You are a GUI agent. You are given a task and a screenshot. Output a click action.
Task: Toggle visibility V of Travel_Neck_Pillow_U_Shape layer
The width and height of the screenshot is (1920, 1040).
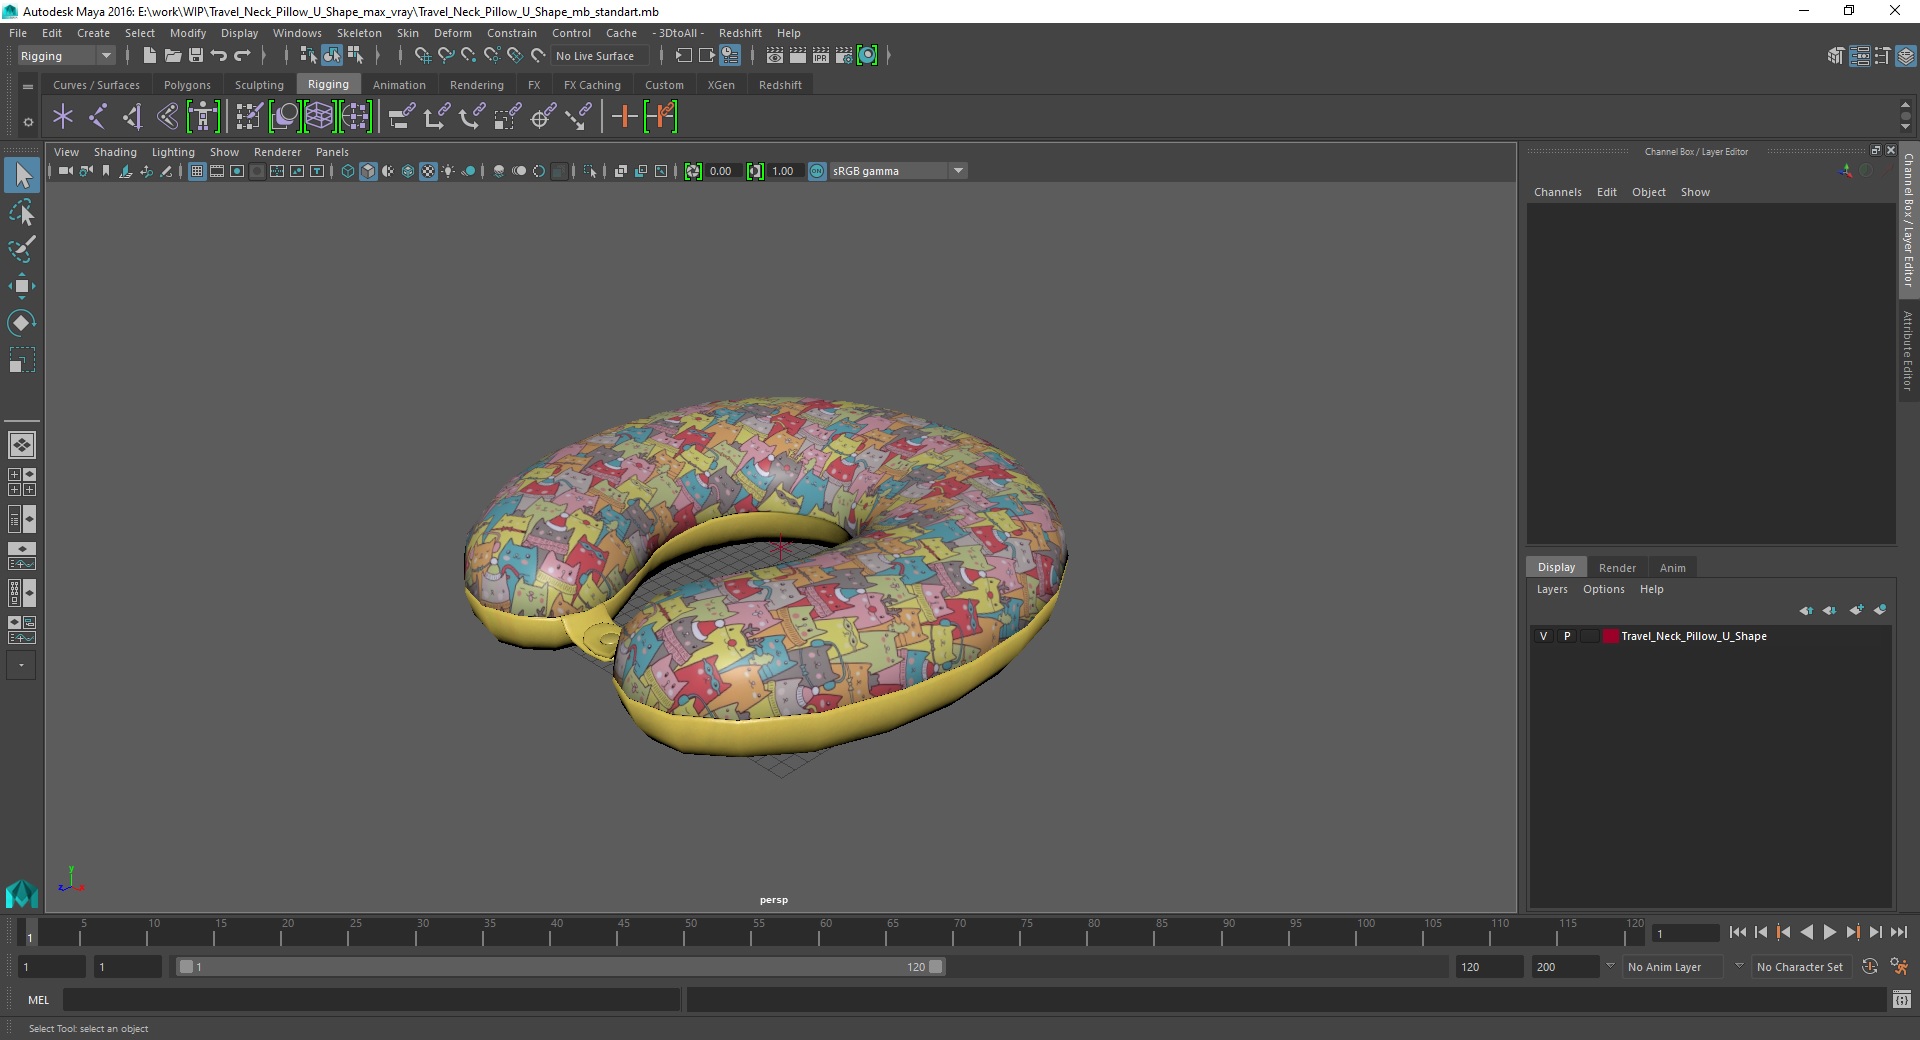pos(1543,636)
